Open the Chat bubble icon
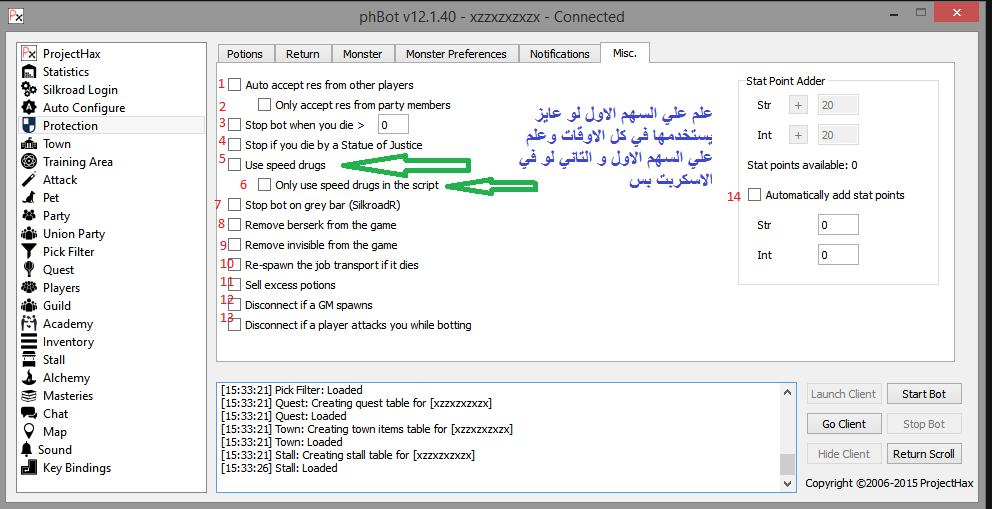The image size is (992, 509). pos(29,414)
